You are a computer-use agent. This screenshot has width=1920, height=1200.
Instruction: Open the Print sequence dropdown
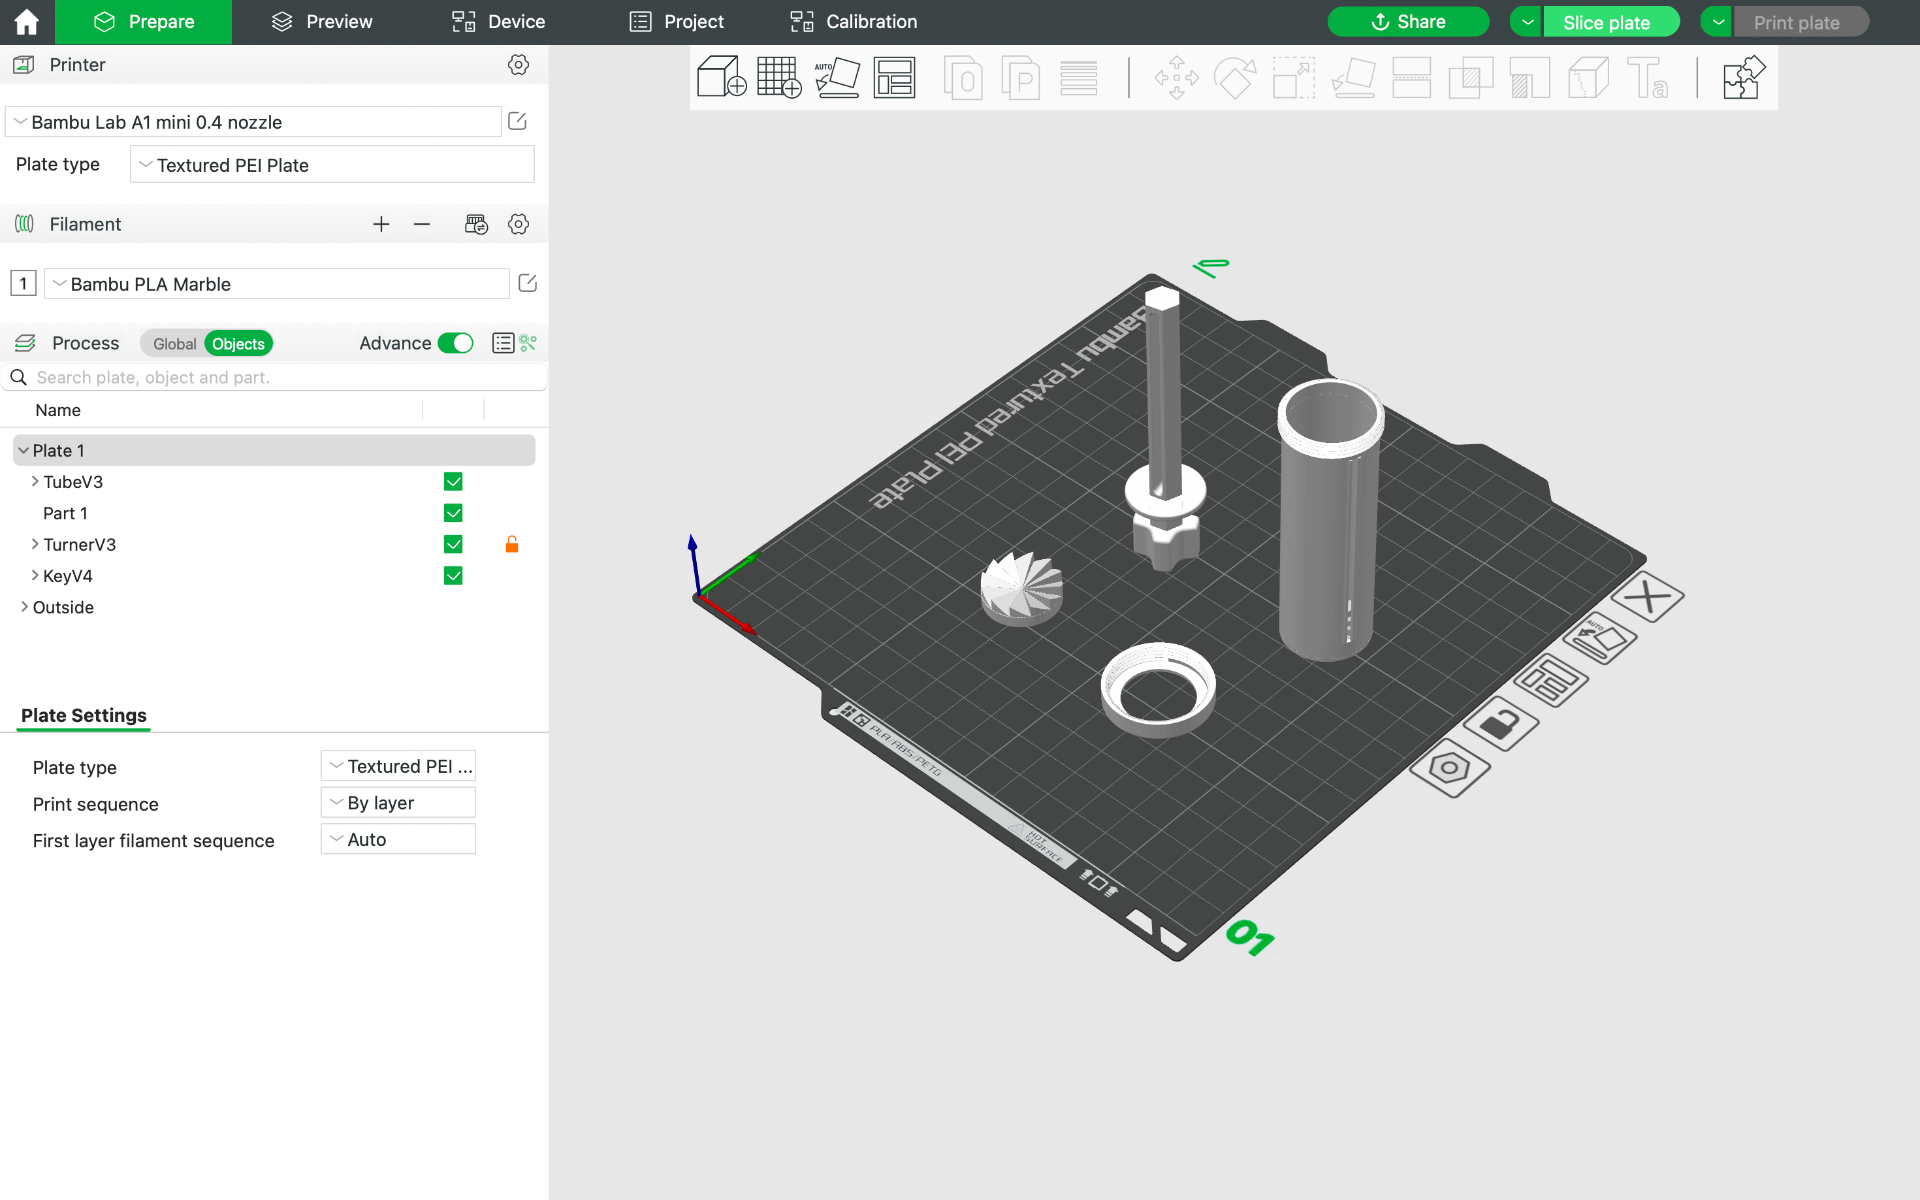(398, 803)
